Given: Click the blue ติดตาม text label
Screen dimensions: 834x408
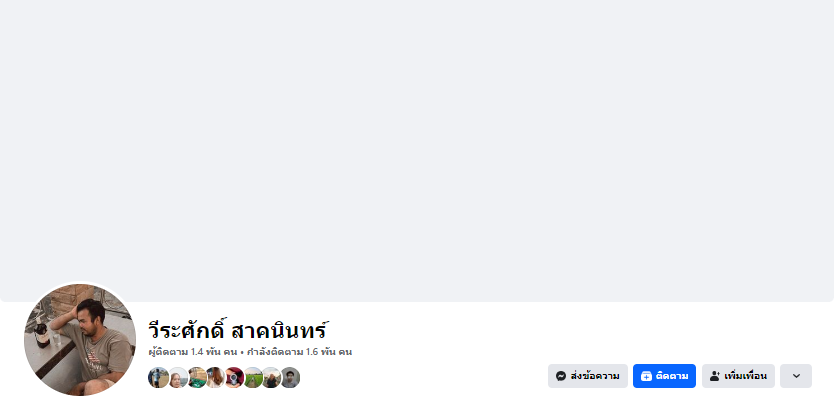Looking at the screenshot, I should coord(672,376).
